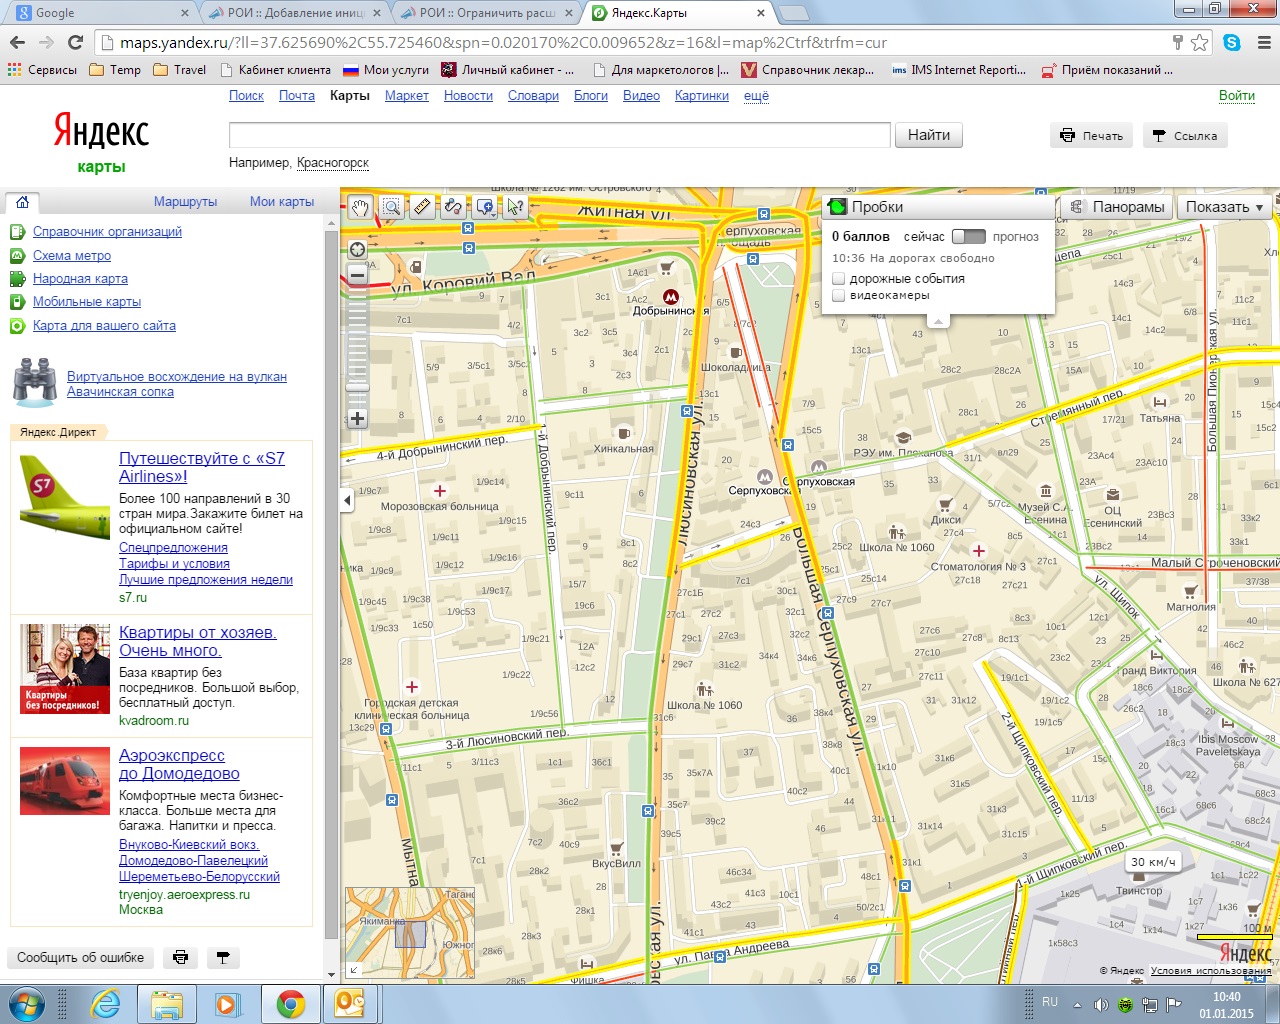Switch to the Маршруты tab
The image size is (1280, 1024).
click(x=185, y=202)
